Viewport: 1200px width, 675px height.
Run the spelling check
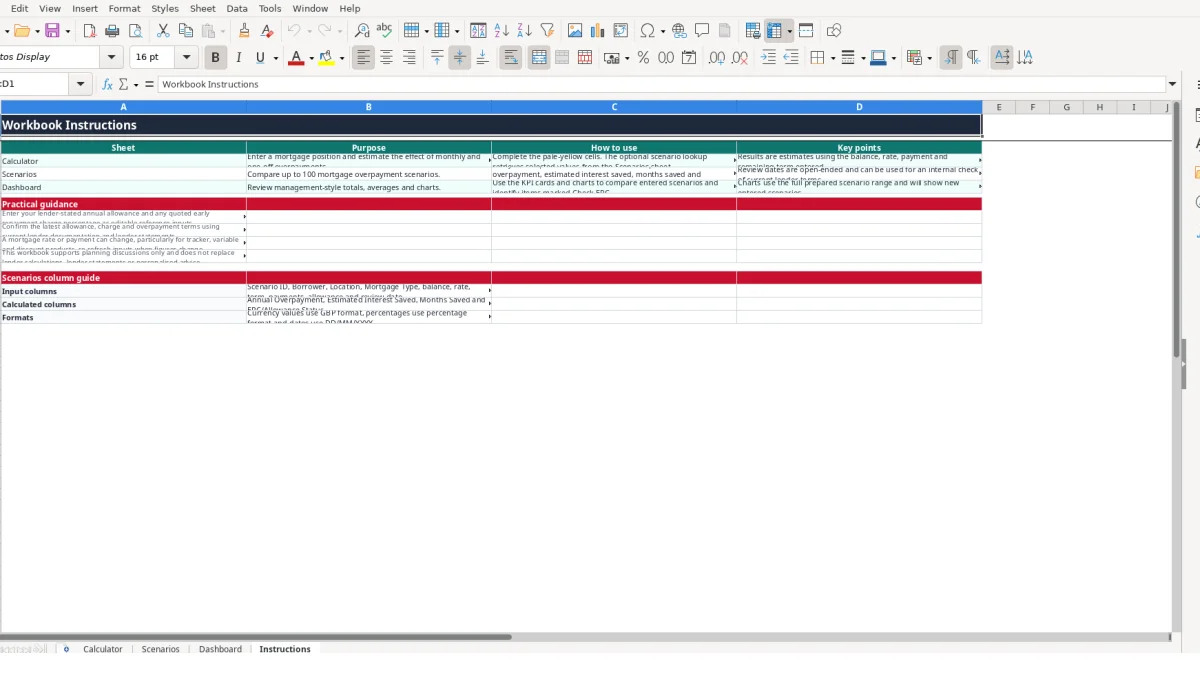click(384, 31)
